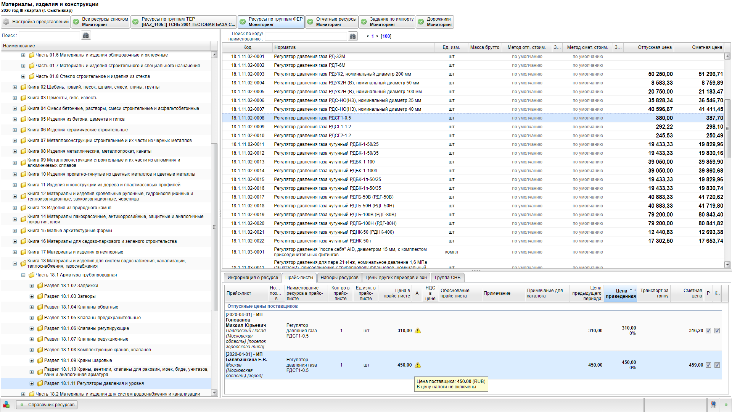This screenshot has height=412, width=732.
Task: Open 'Ресурсы в группах ТЕР' view
Action: [x=183, y=22]
